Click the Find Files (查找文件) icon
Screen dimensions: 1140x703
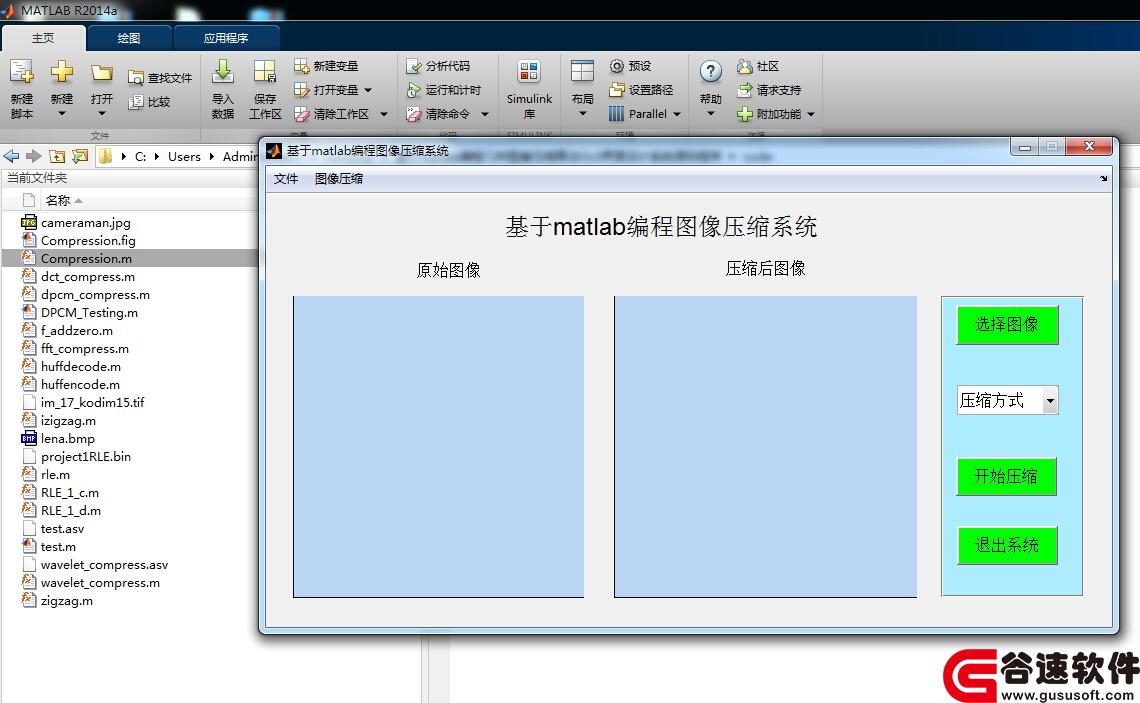pyautogui.click(x=136, y=78)
